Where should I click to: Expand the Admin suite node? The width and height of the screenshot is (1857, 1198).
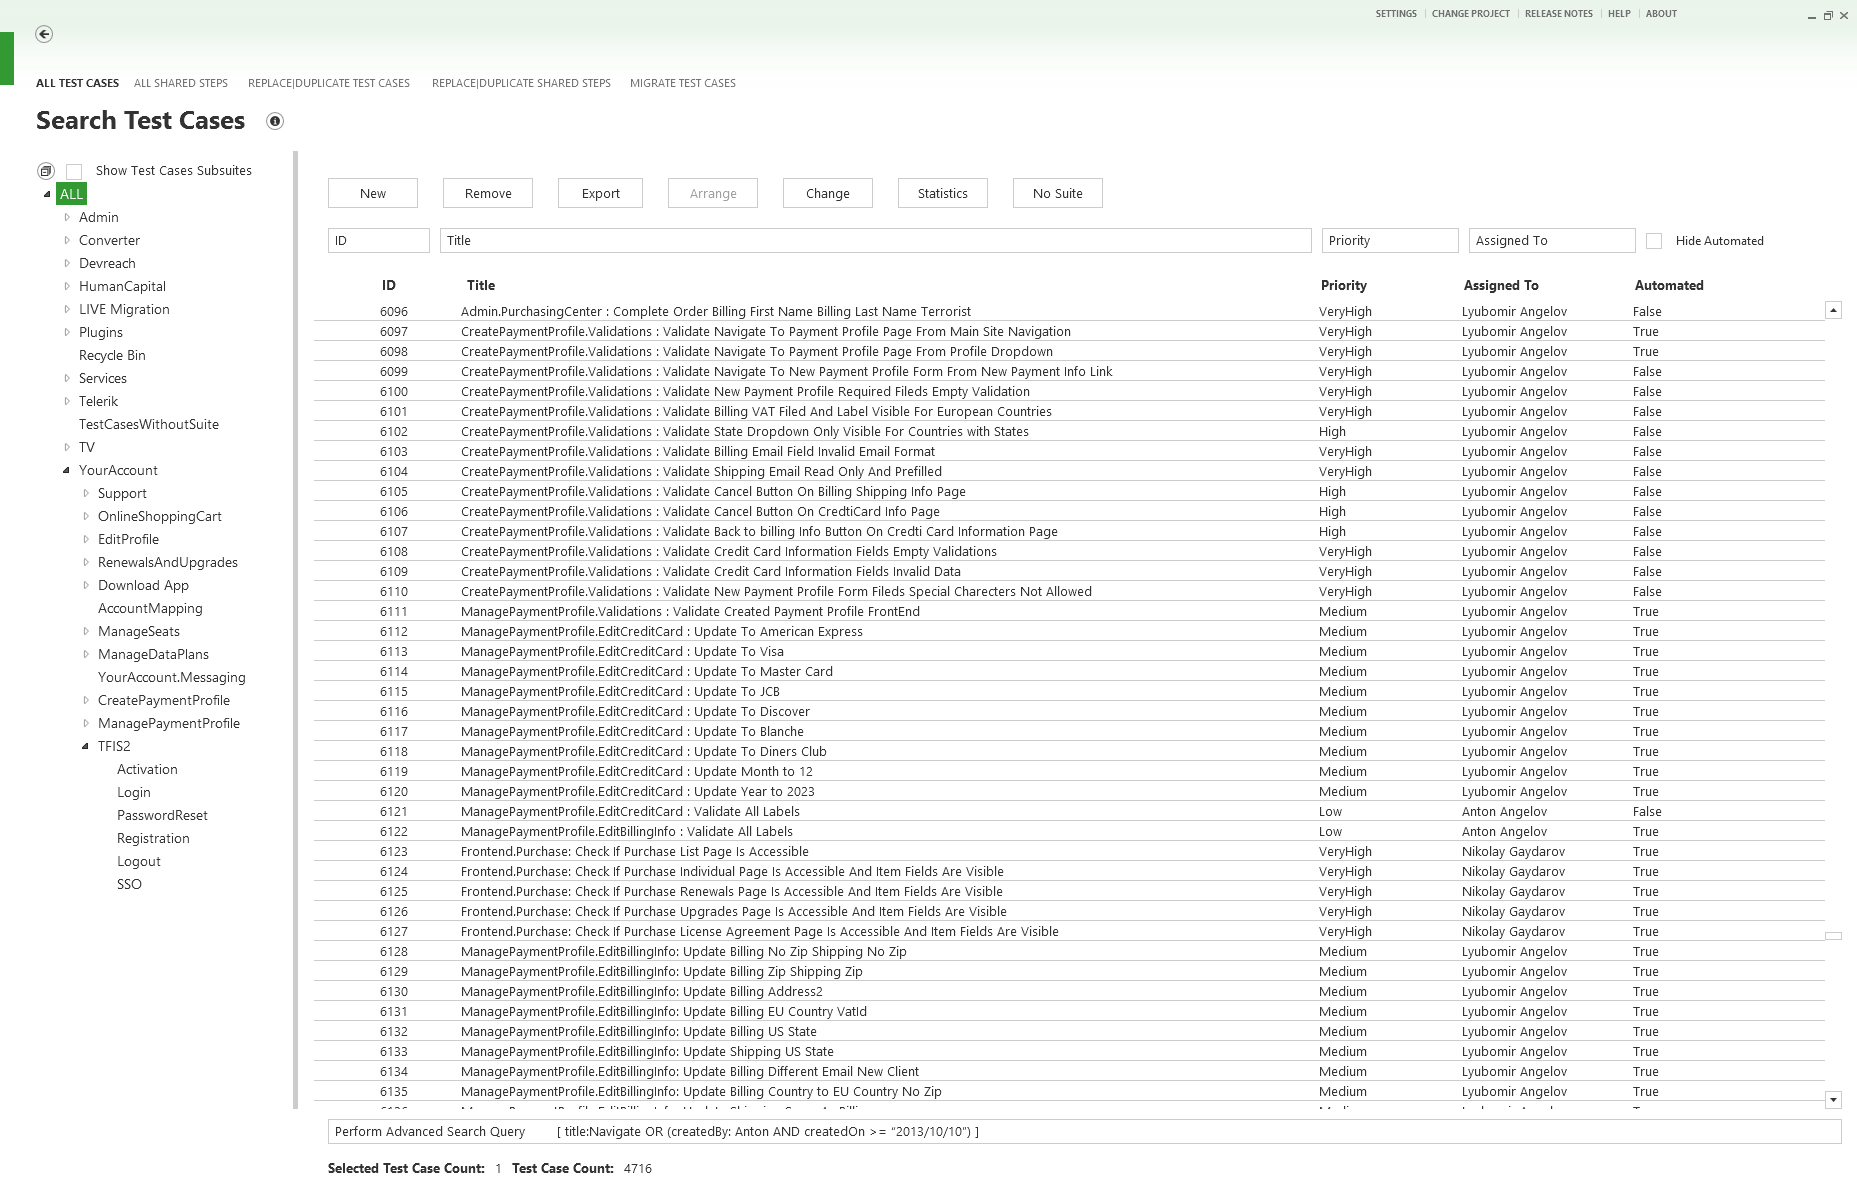(x=67, y=217)
